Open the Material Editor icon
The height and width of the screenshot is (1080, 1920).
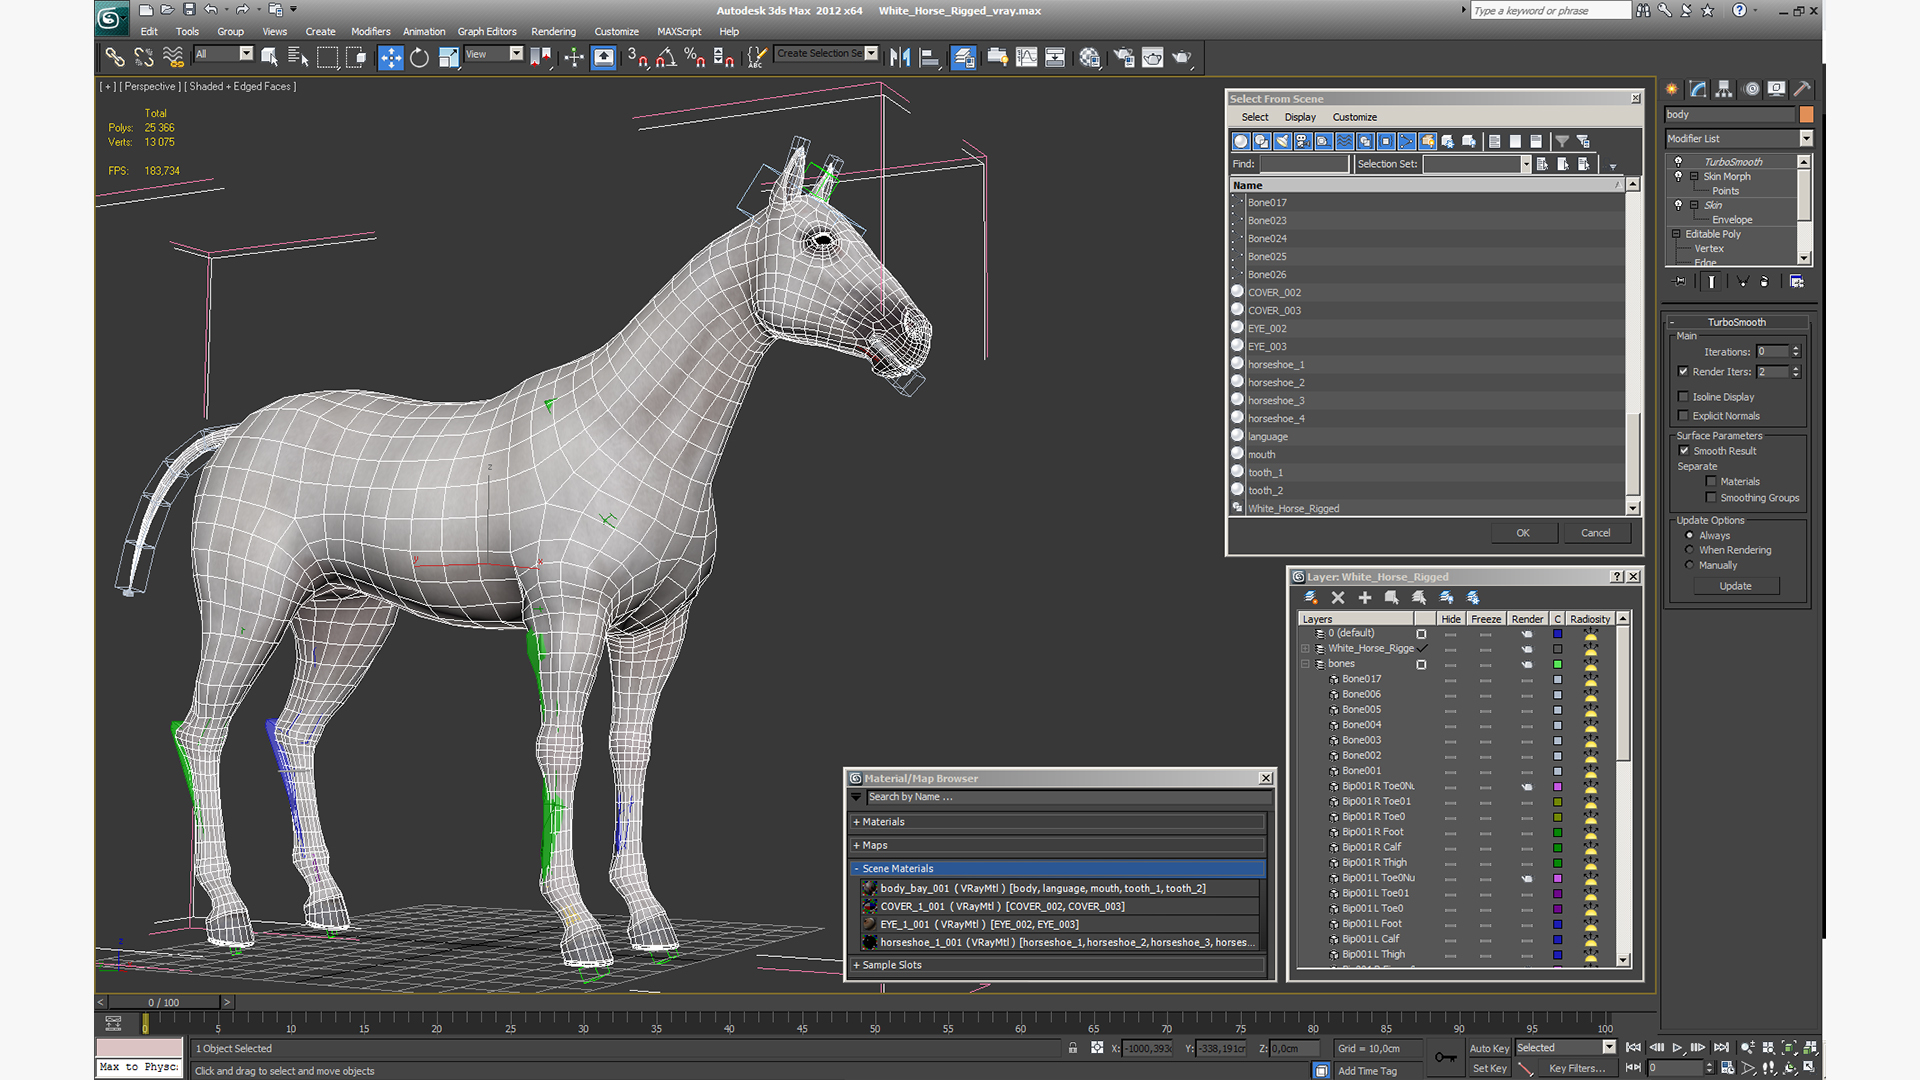click(1090, 57)
